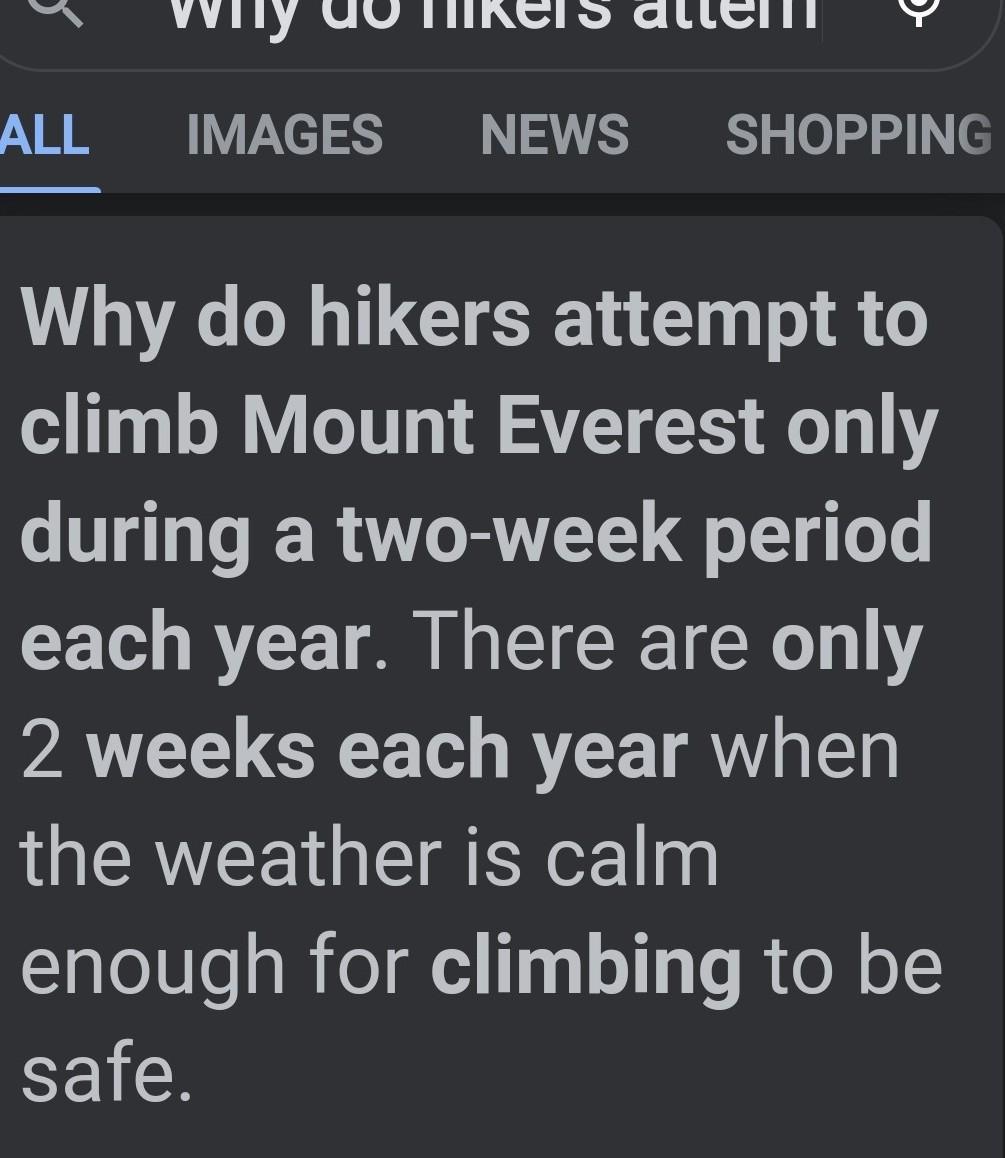Click the bold 'Why do hikers attempt to' line
The image size is (1005, 1158).
[x=474, y=320]
